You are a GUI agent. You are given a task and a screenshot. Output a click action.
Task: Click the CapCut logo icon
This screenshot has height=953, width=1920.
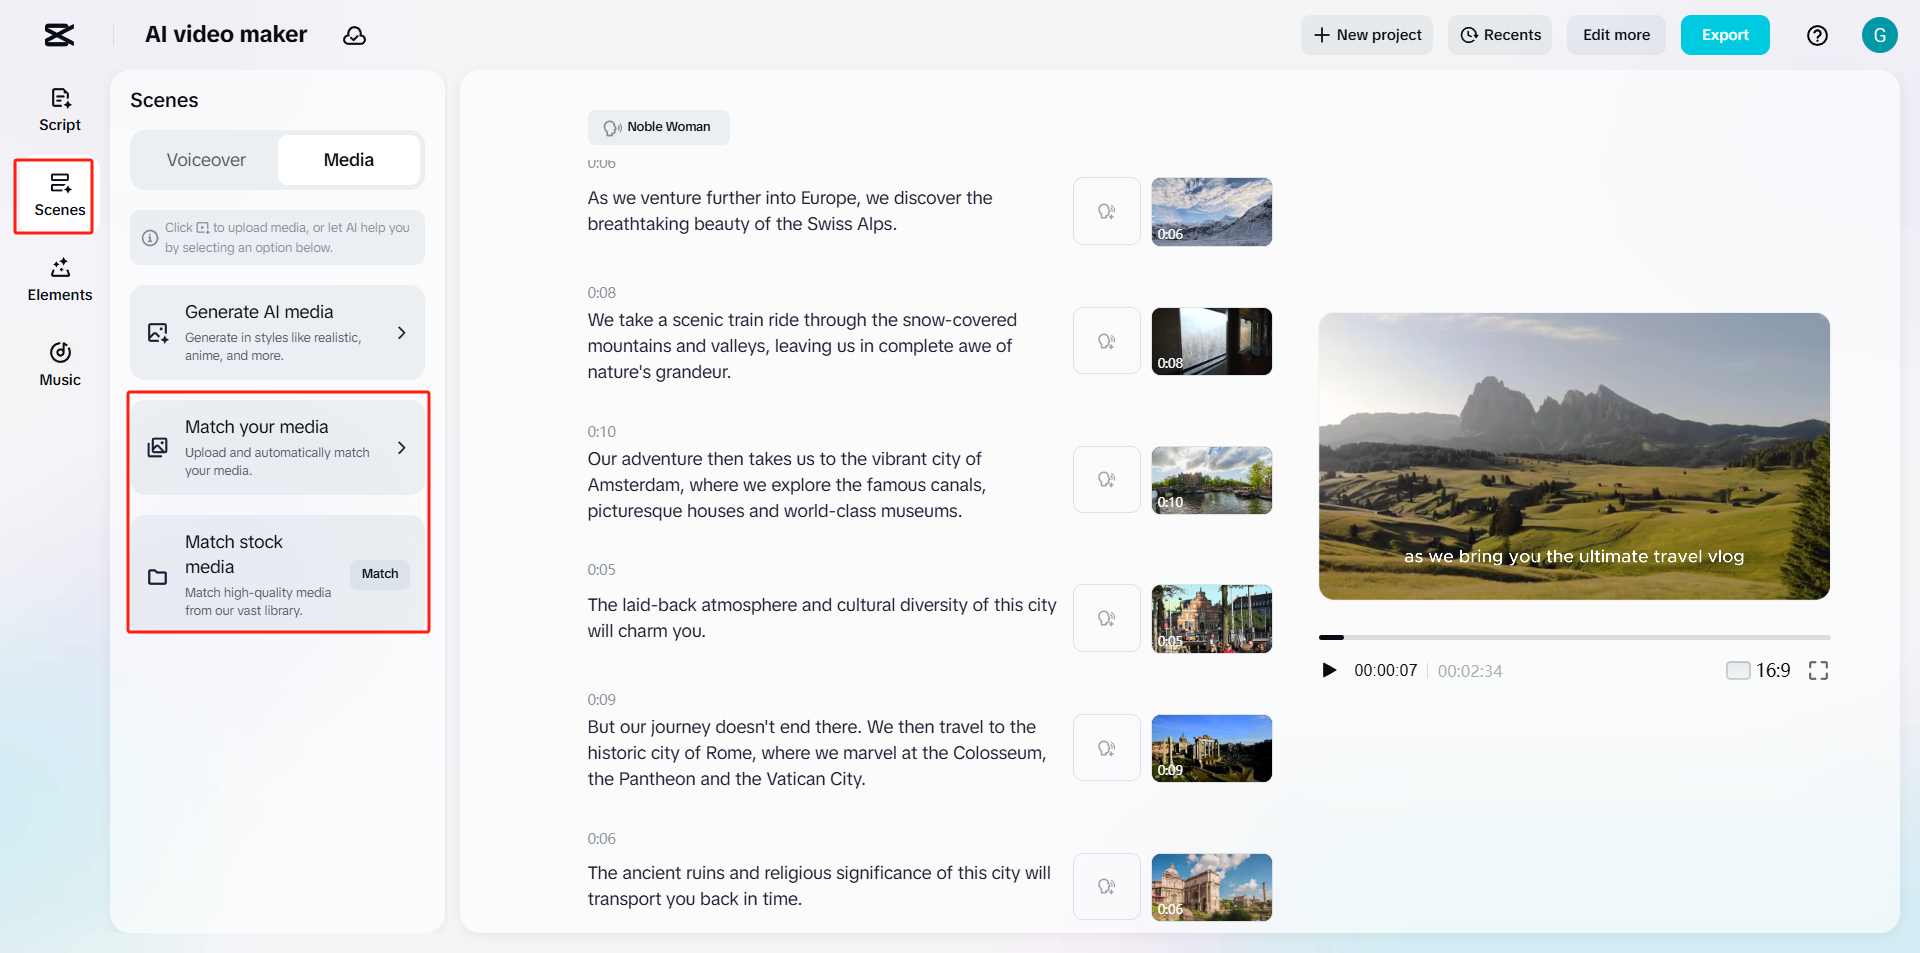[x=60, y=35]
